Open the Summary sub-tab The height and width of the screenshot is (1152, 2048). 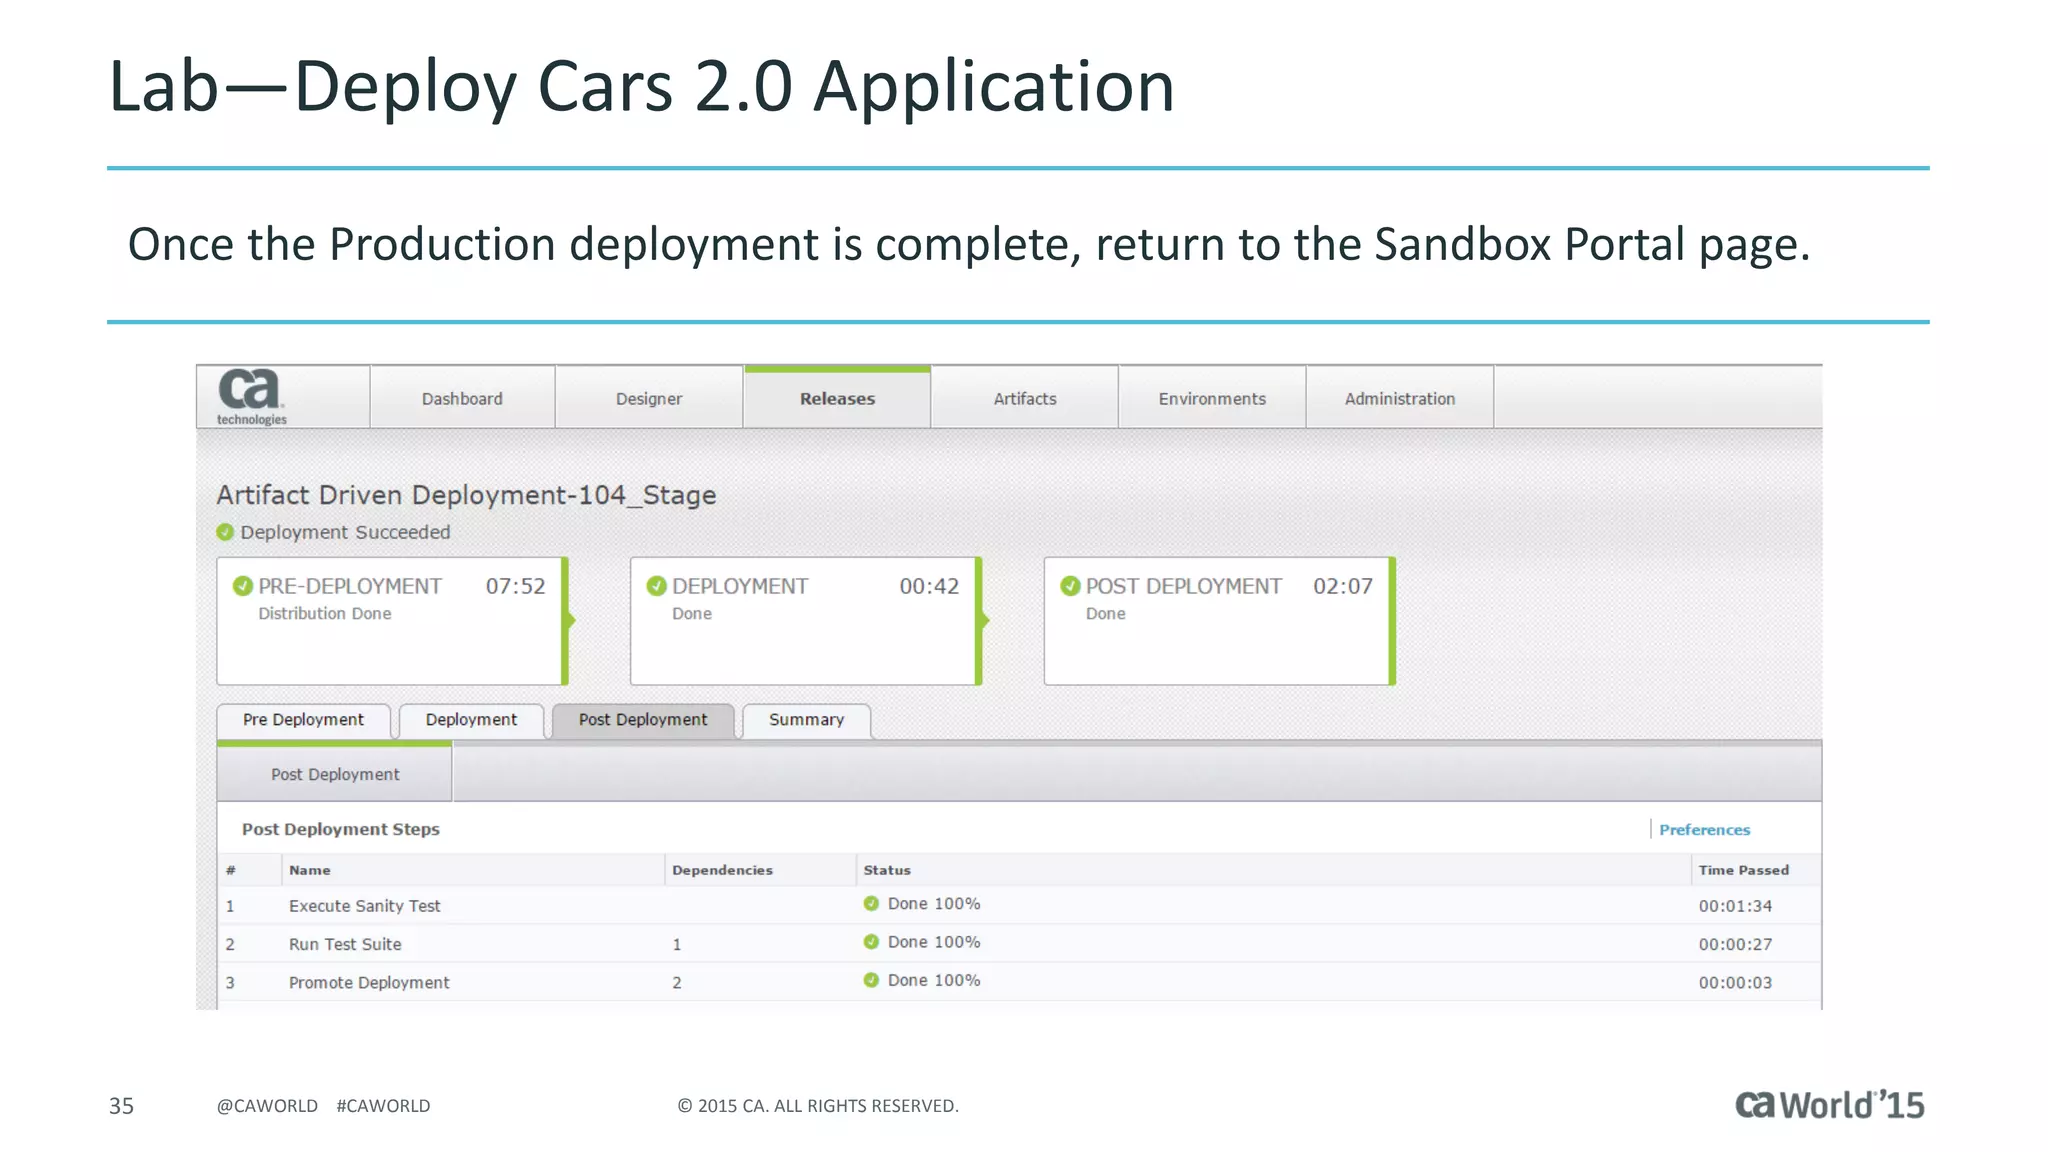807,720
